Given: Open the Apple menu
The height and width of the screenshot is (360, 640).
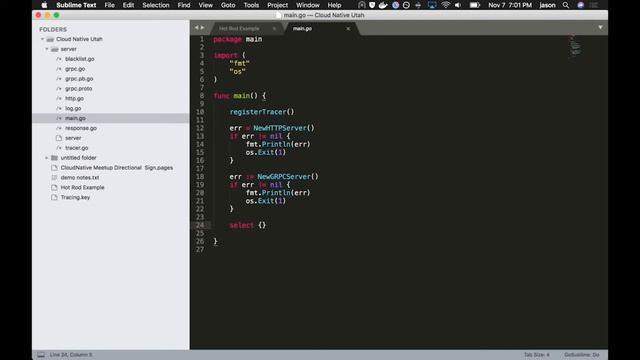Looking at the screenshot, I should (x=44, y=5).
